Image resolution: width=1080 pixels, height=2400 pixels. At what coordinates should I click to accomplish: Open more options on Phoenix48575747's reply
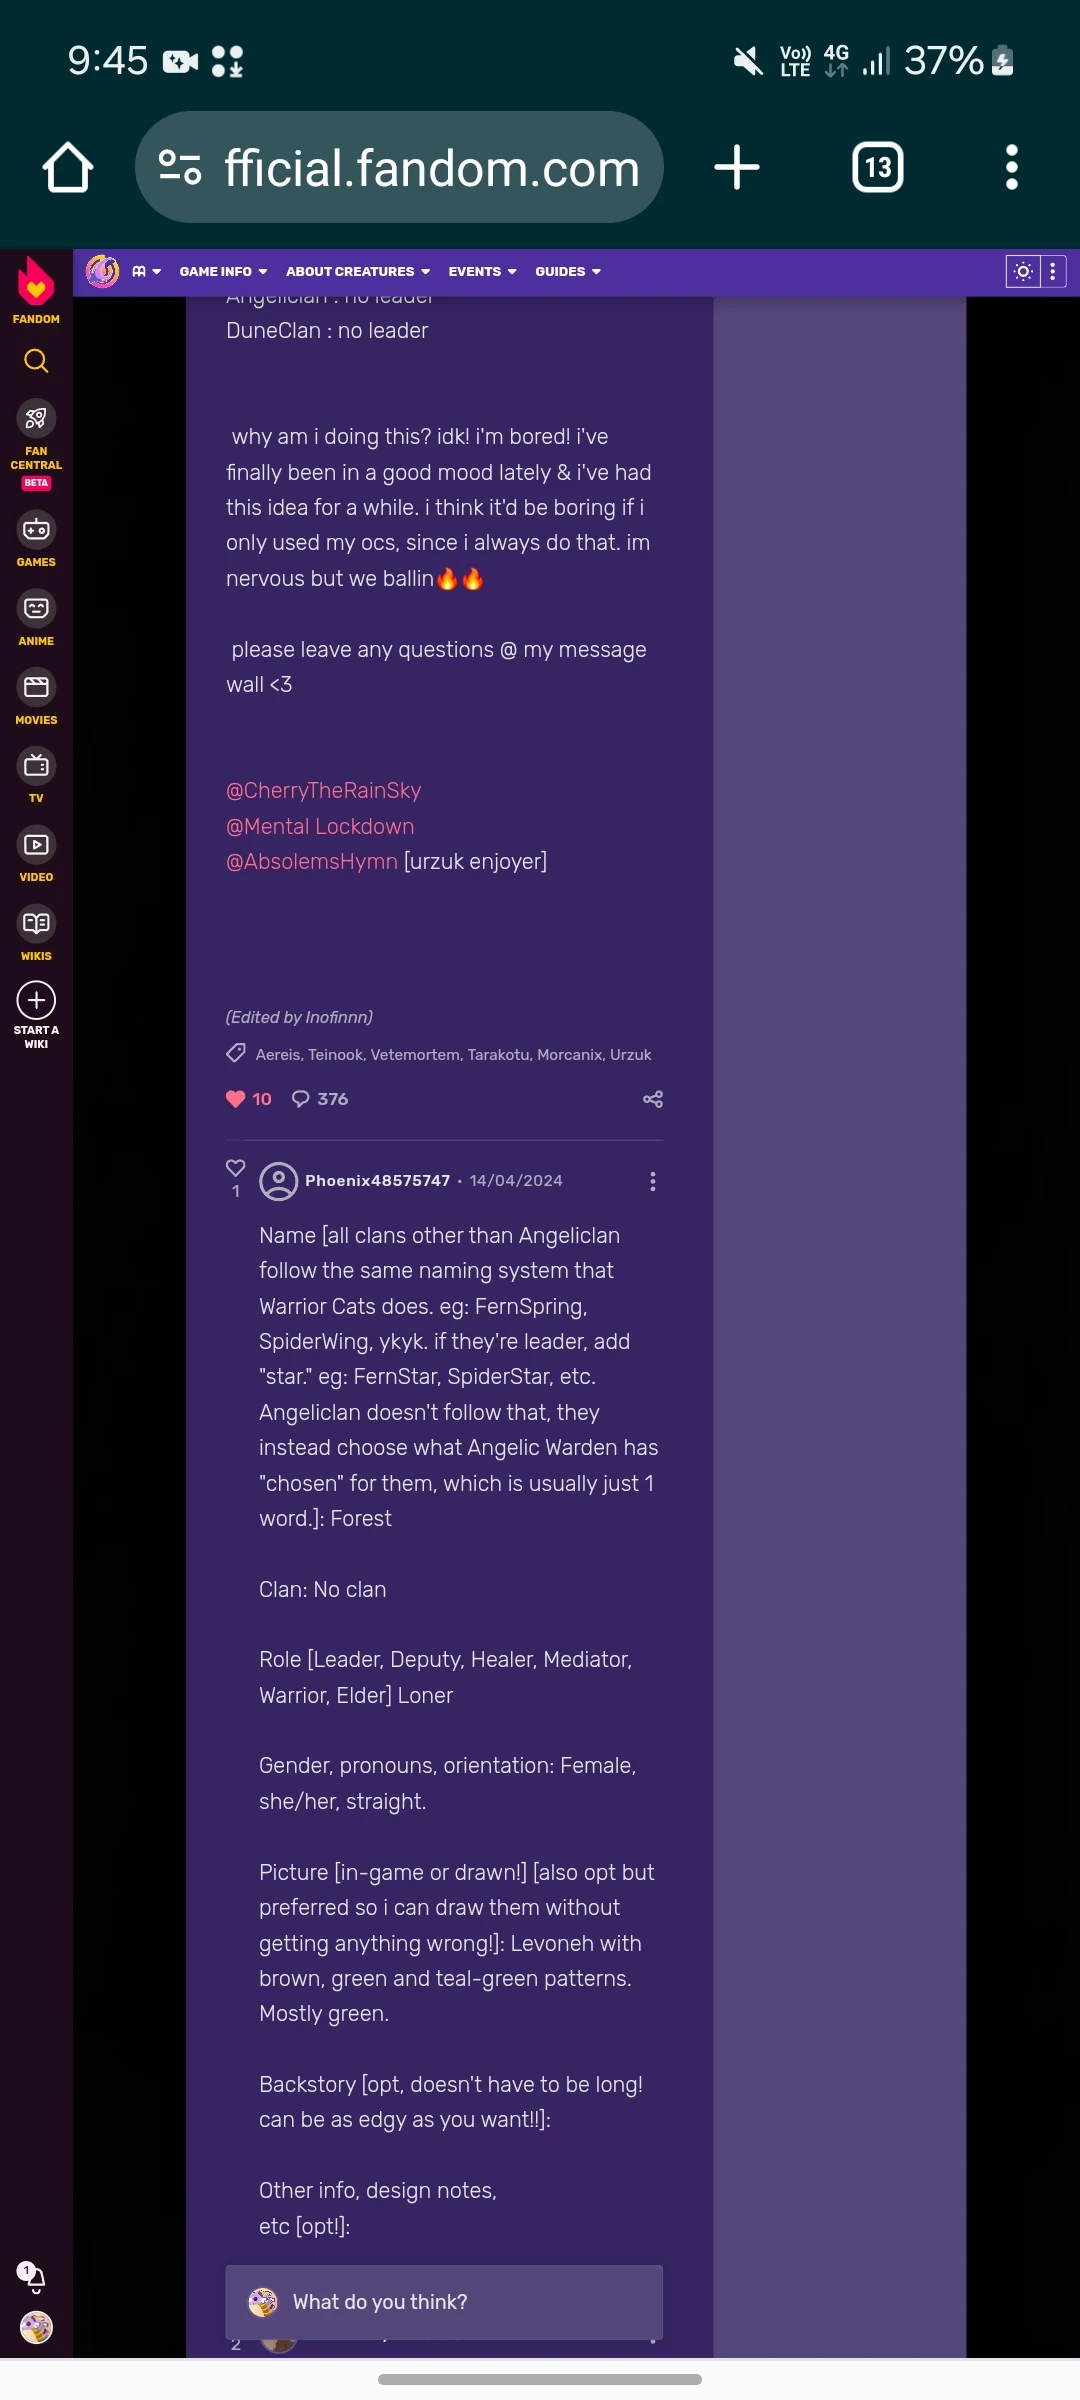653,1181
